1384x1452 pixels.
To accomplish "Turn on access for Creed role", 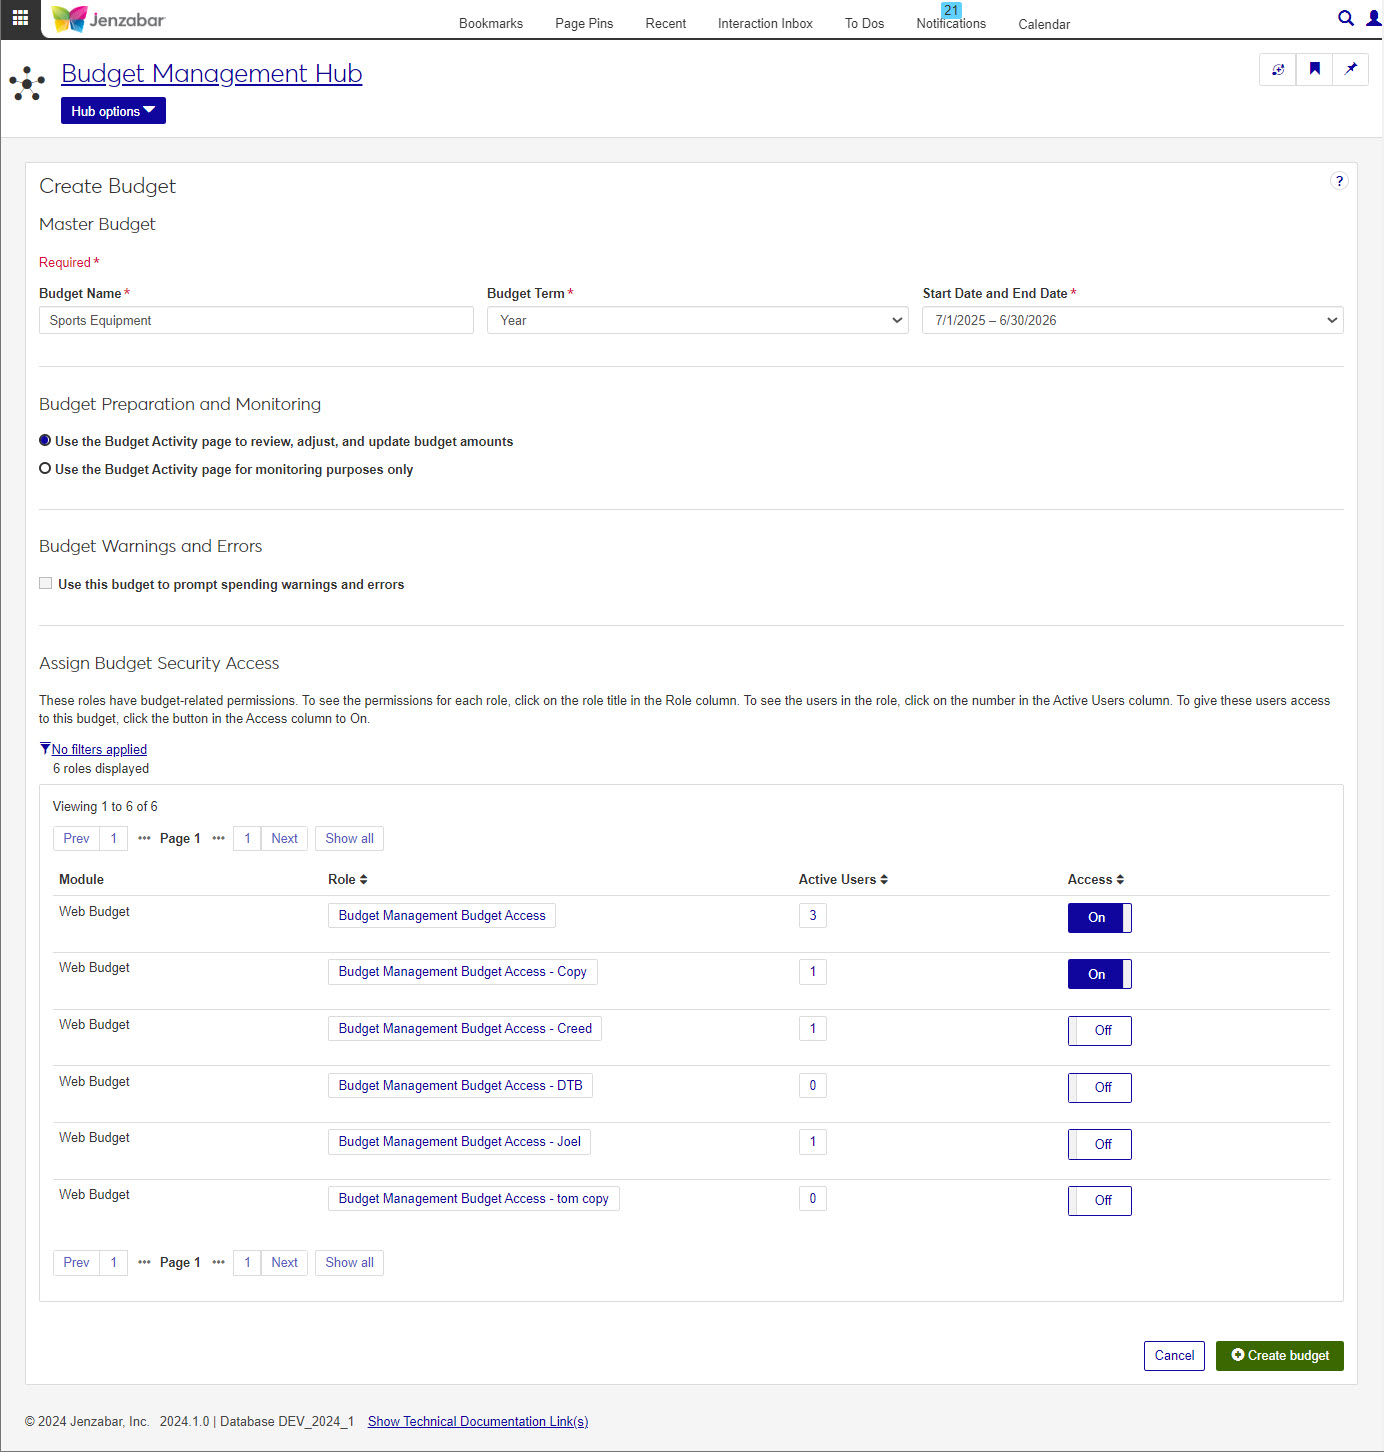I will point(1099,1030).
